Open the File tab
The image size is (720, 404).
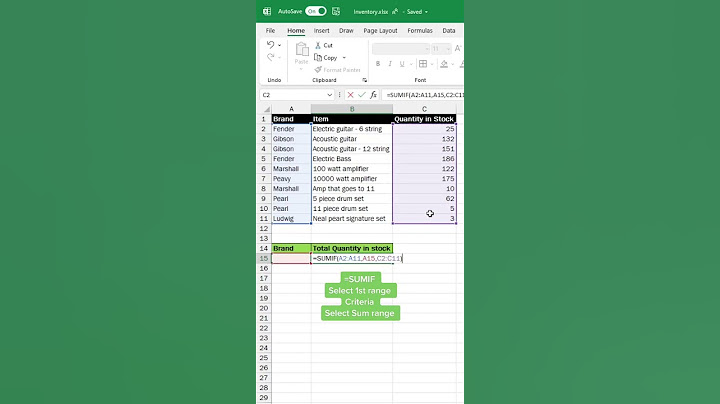(x=270, y=30)
